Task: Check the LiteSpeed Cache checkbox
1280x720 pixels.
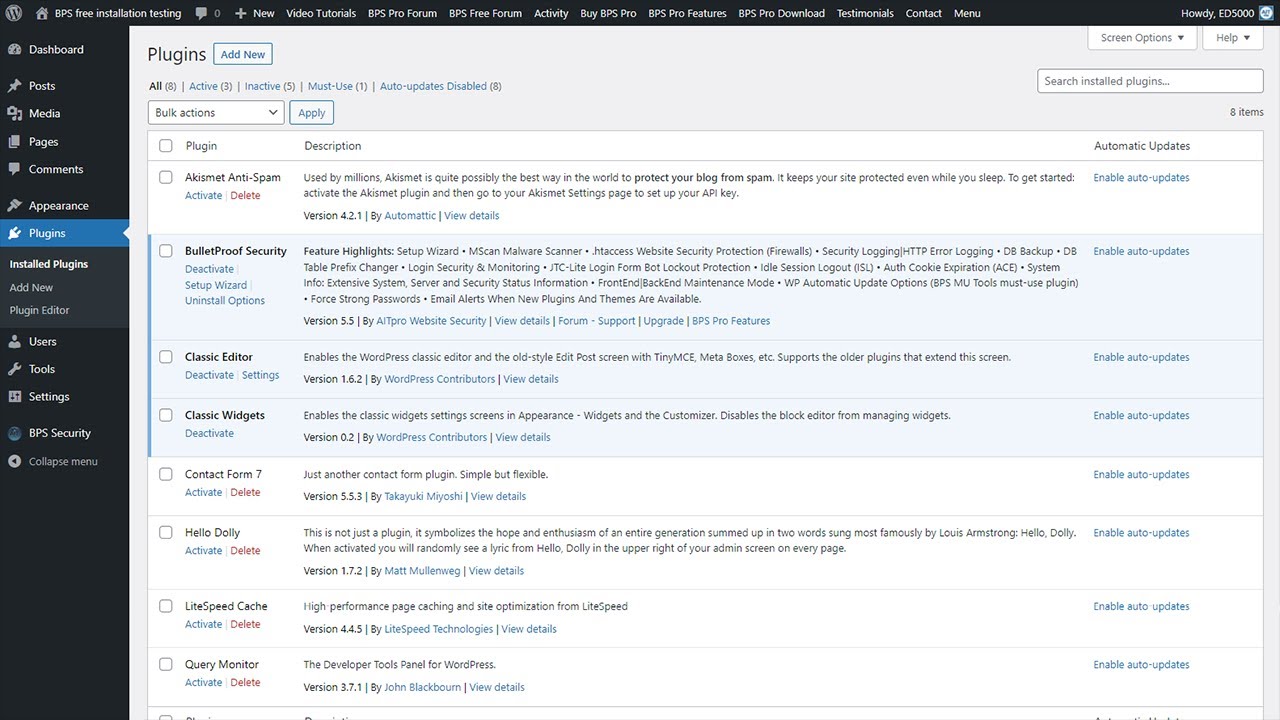Action: (x=166, y=606)
